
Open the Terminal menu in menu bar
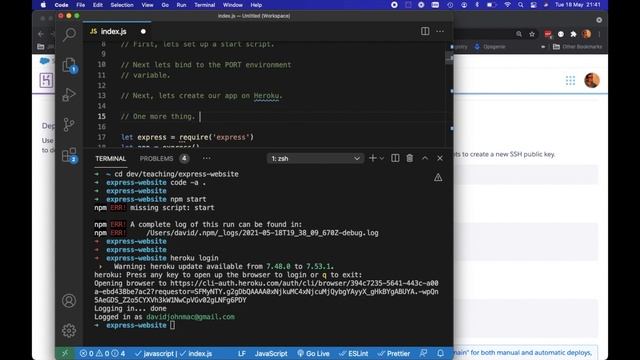point(204,5)
